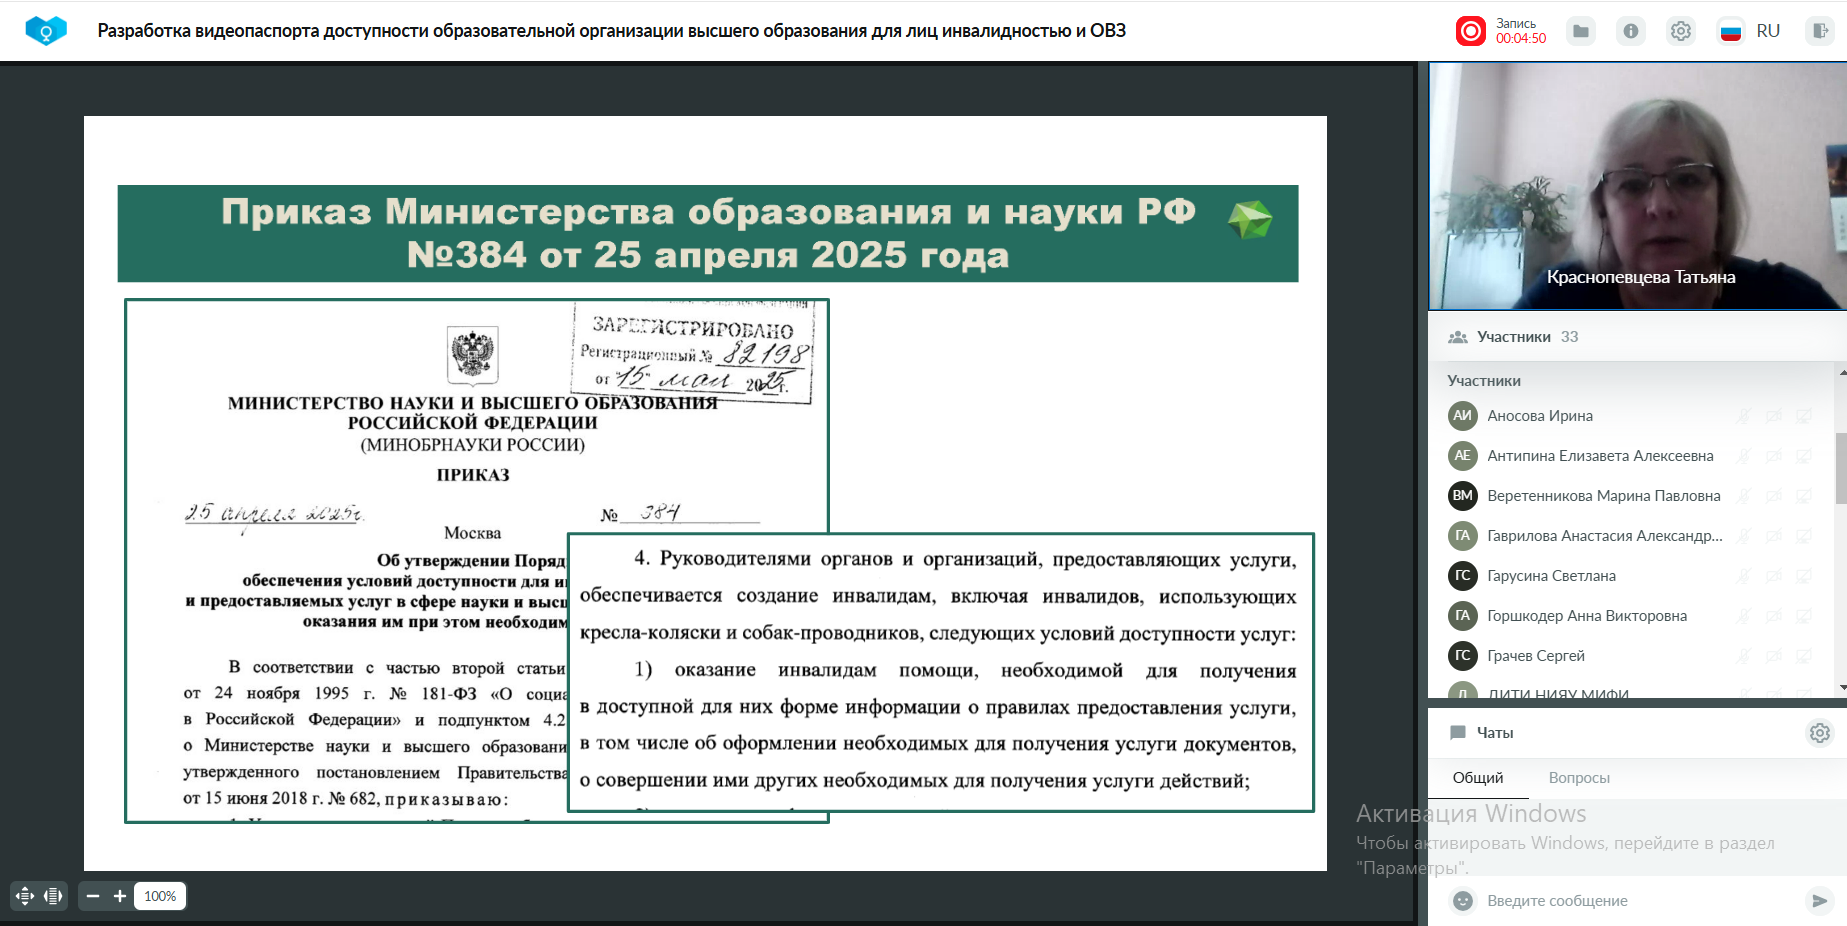Click the presentation slide title banner
Viewport: 1847px width, 926px height.
(708, 233)
